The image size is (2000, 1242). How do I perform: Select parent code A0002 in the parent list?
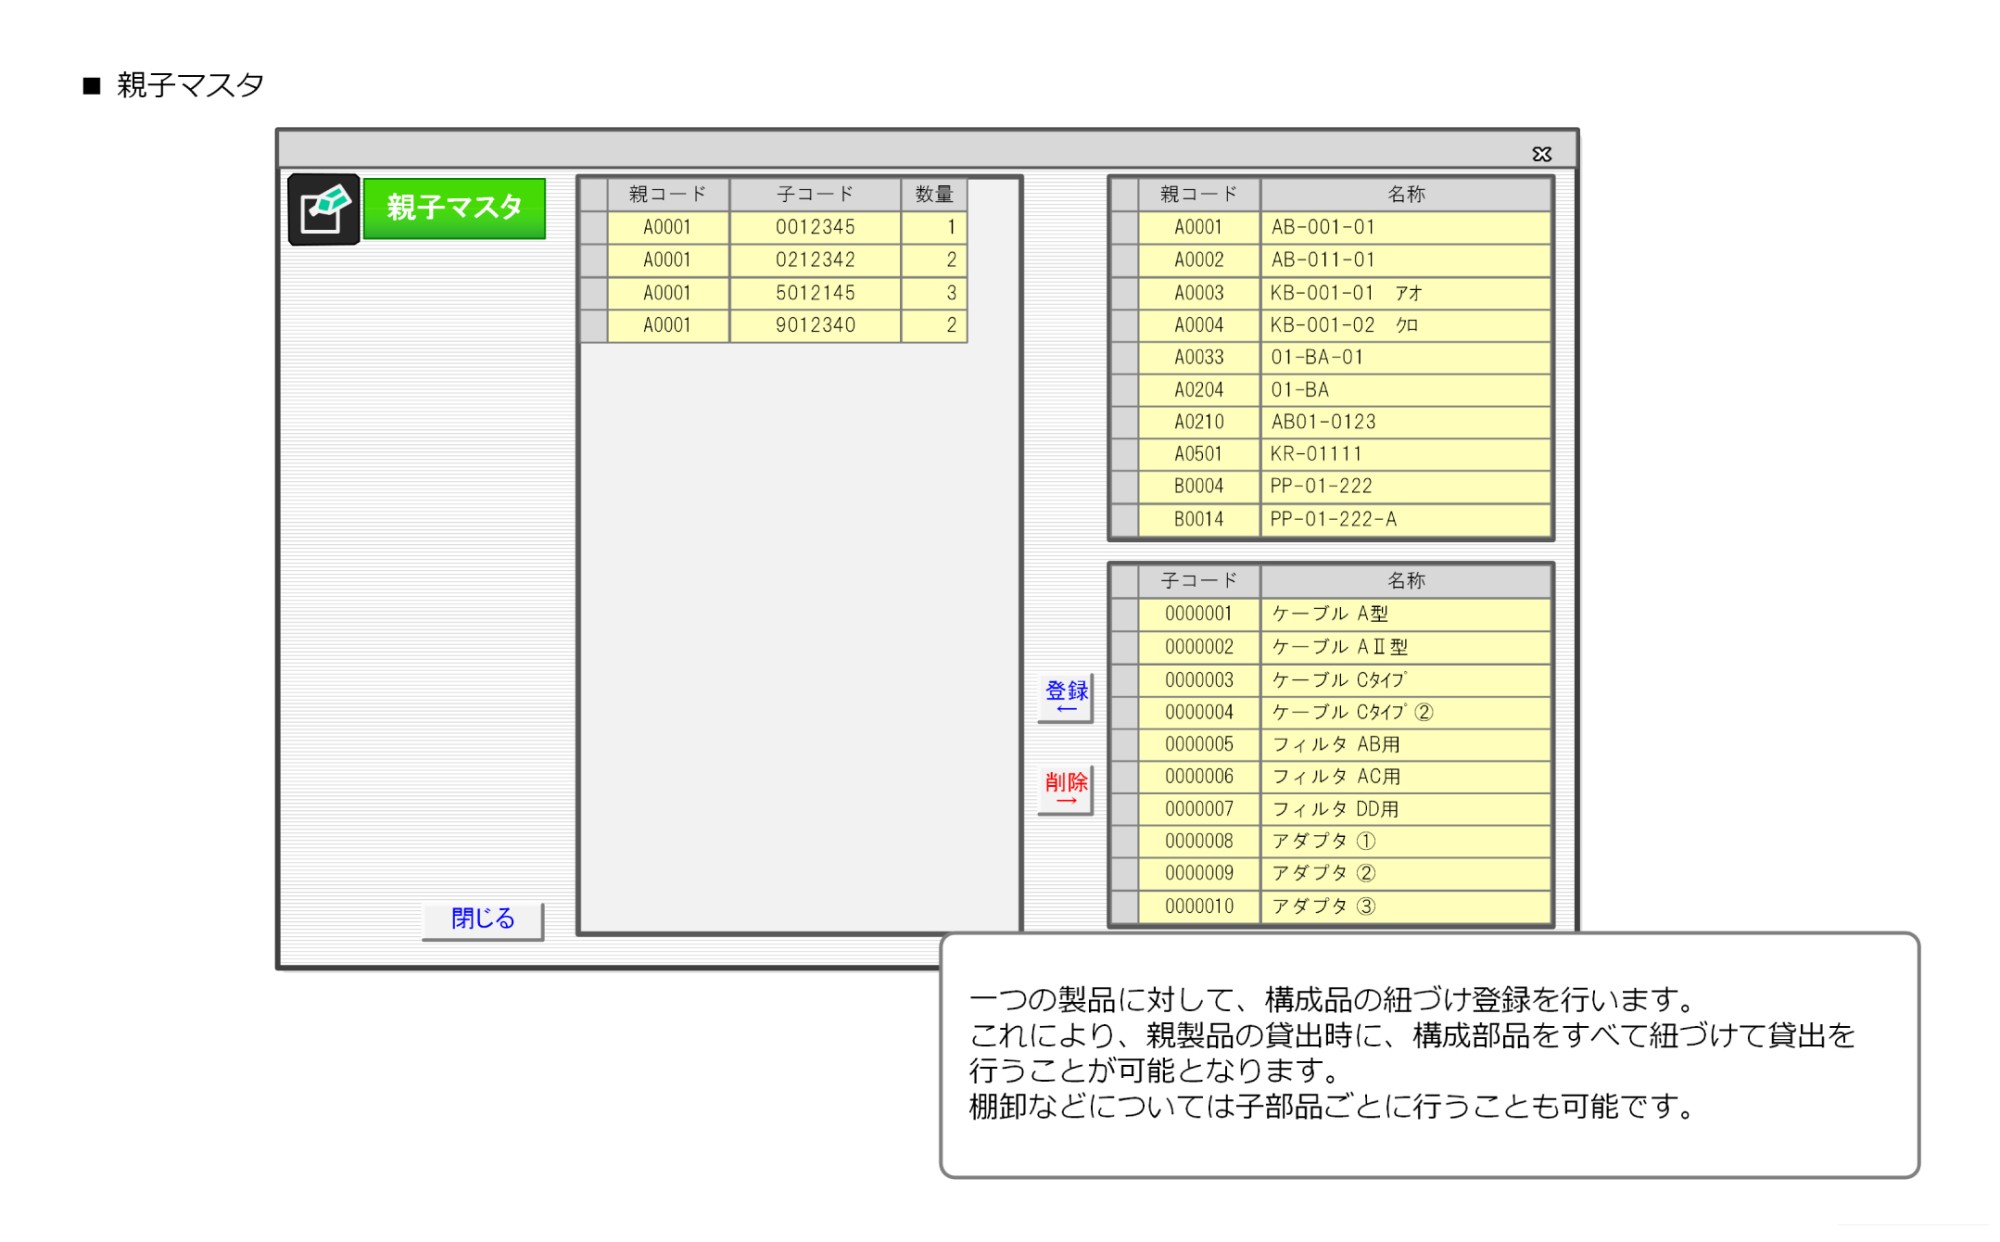pyautogui.click(x=1199, y=260)
